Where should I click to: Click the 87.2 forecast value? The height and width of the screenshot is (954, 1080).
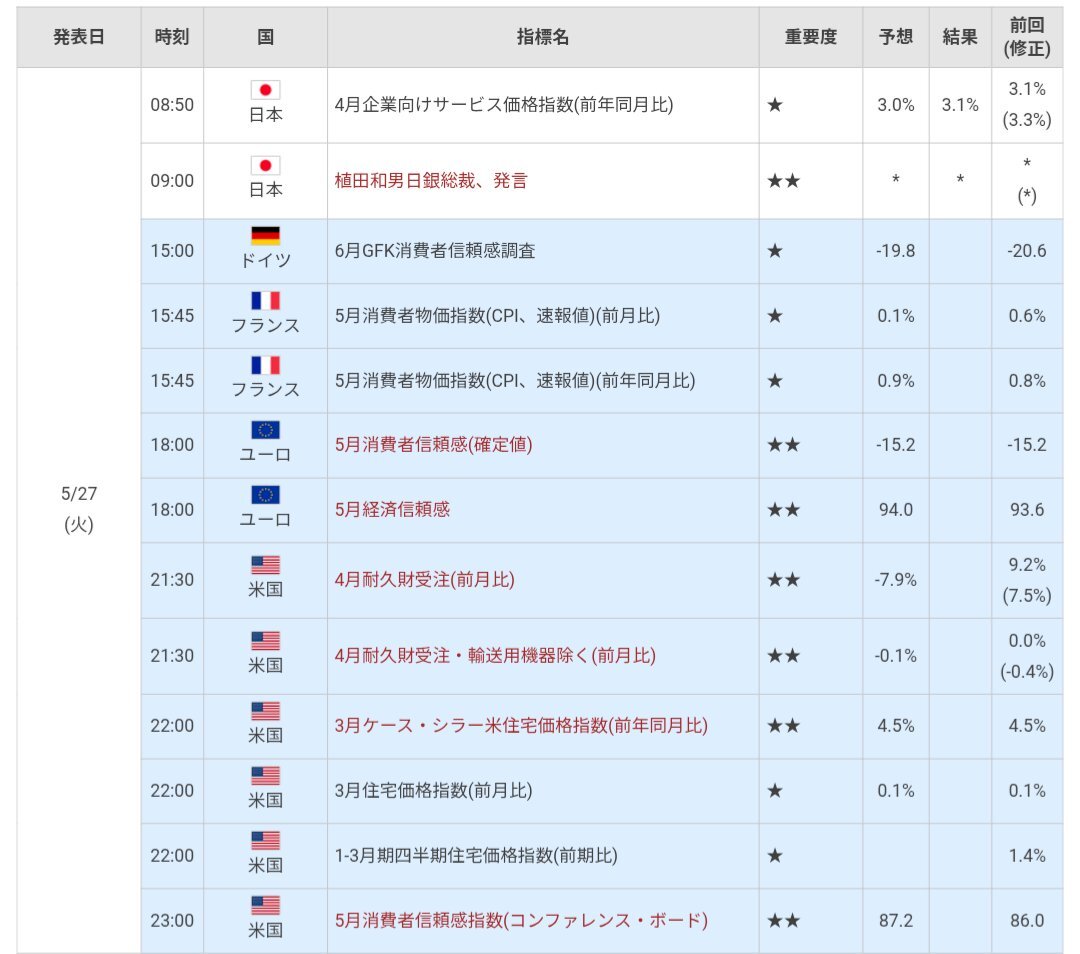[895, 920]
